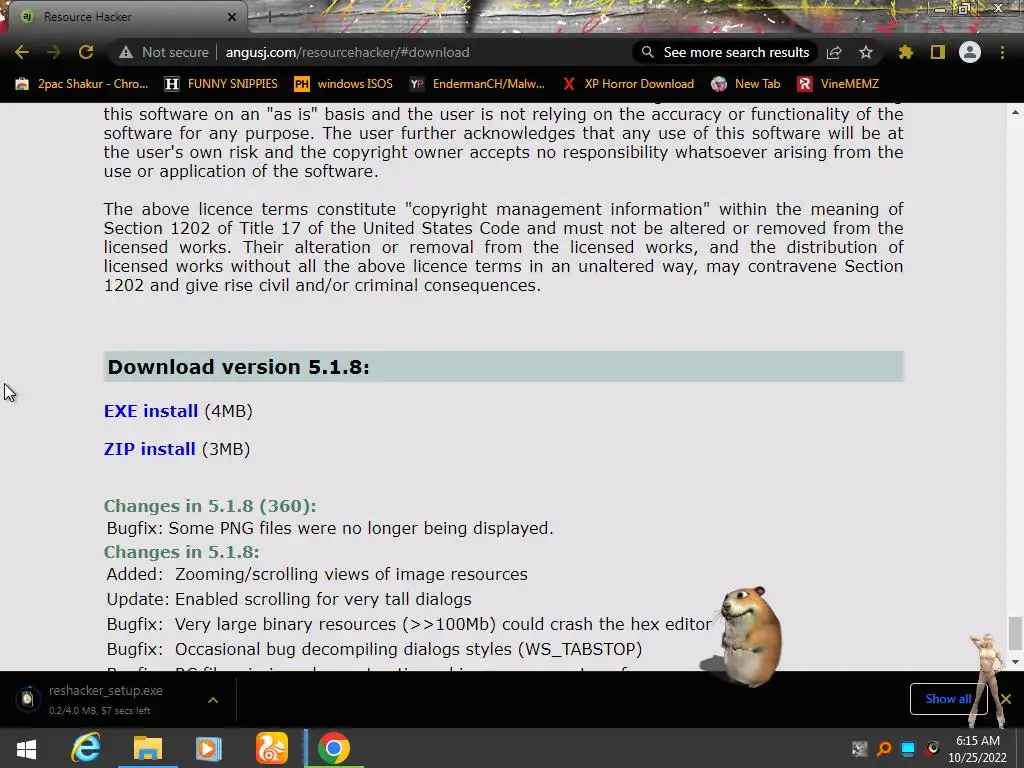Image resolution: width=1024 pixels, height=768 pixels.
Task: Open the FUNNY SNIPPIES bookmark
Action: pyautogui.click(x=221, y=84)
